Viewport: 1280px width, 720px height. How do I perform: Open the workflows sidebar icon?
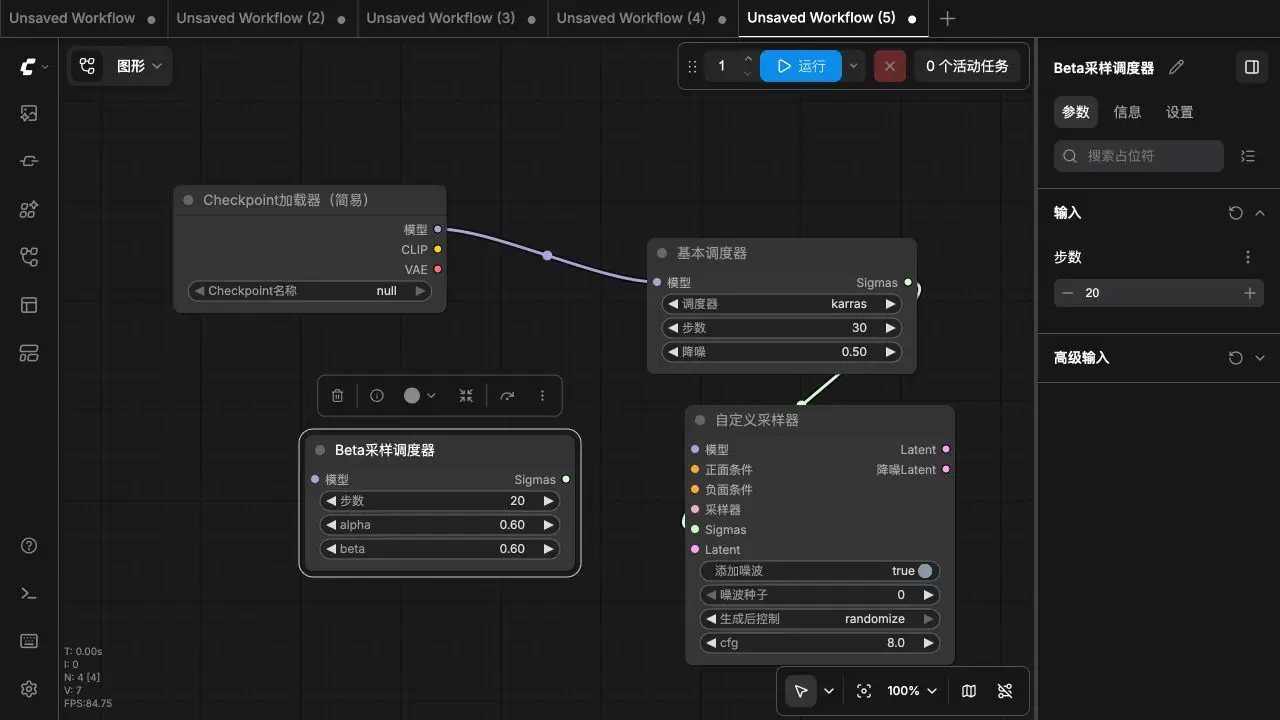click(x=29, y=258)
